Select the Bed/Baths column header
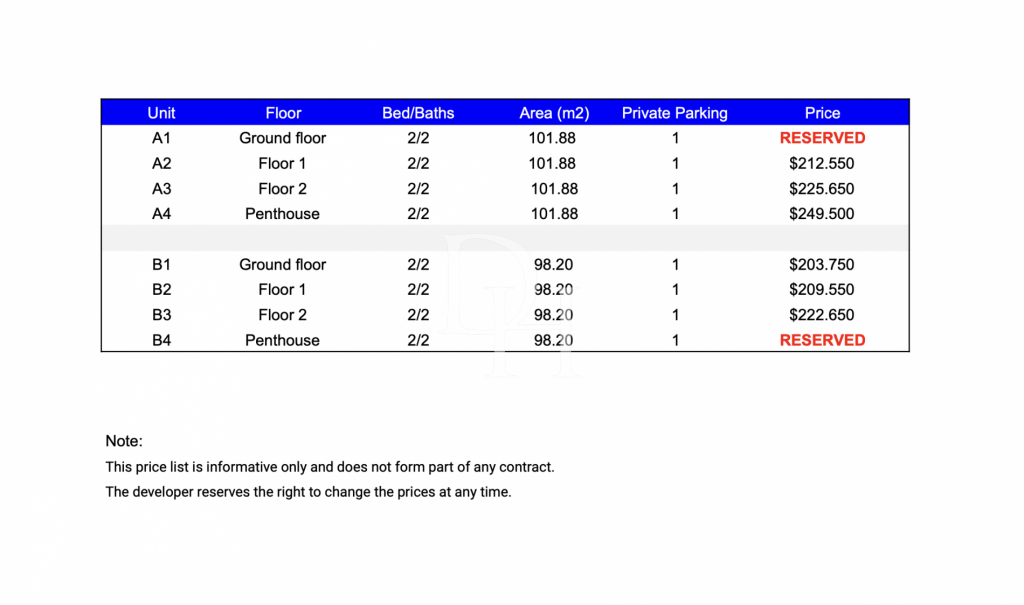Screen dimensions: 1024x605 [x=418, y=113]
